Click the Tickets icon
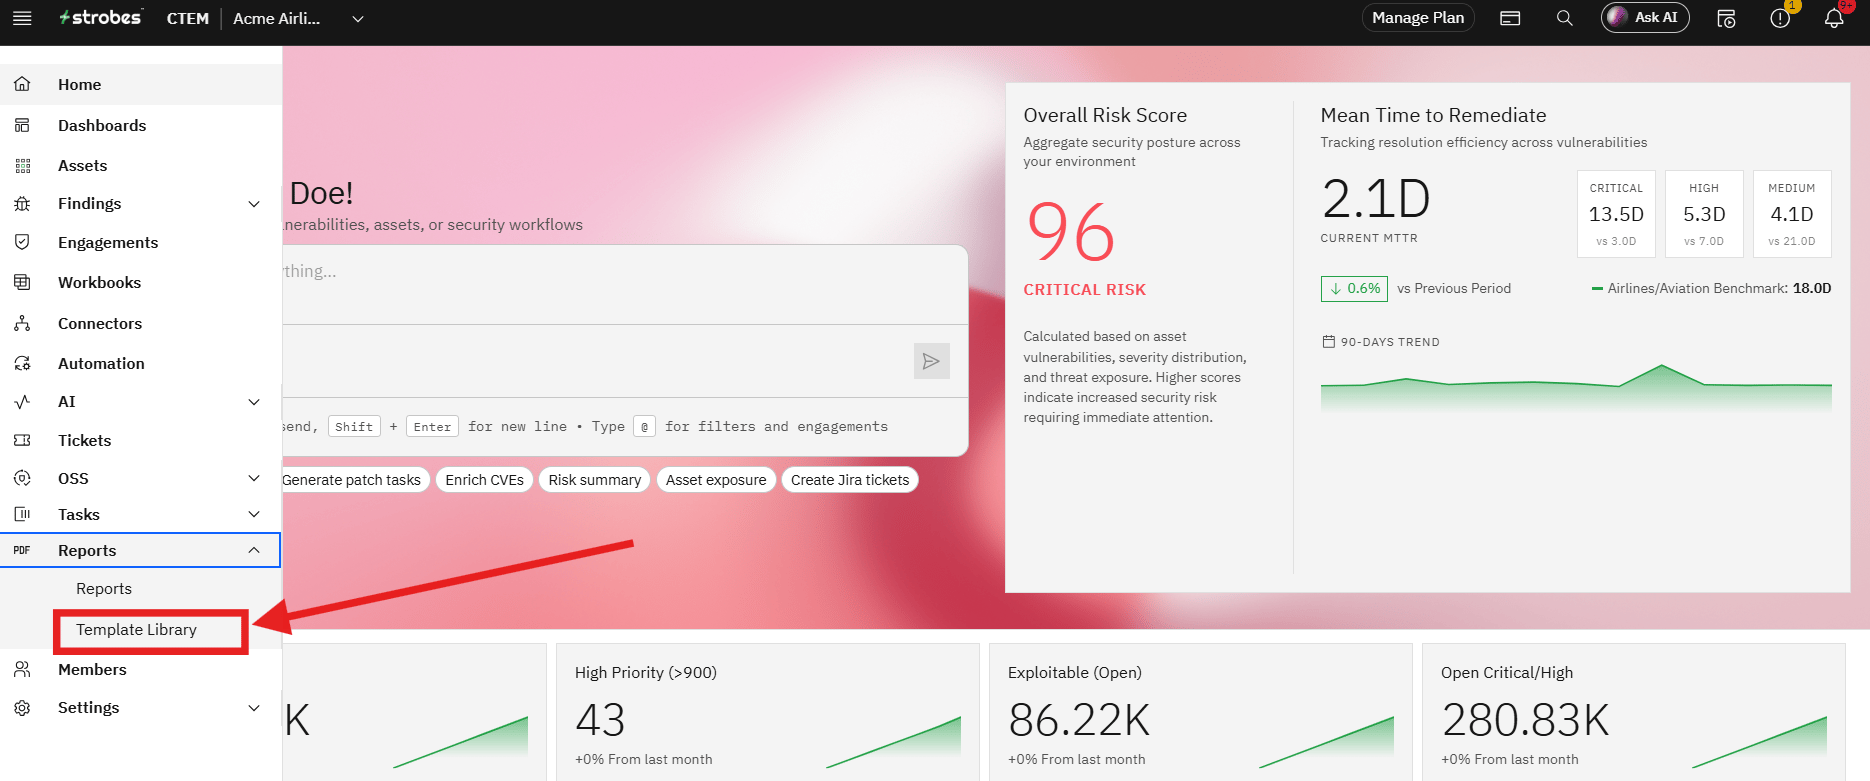 point(22,440)
